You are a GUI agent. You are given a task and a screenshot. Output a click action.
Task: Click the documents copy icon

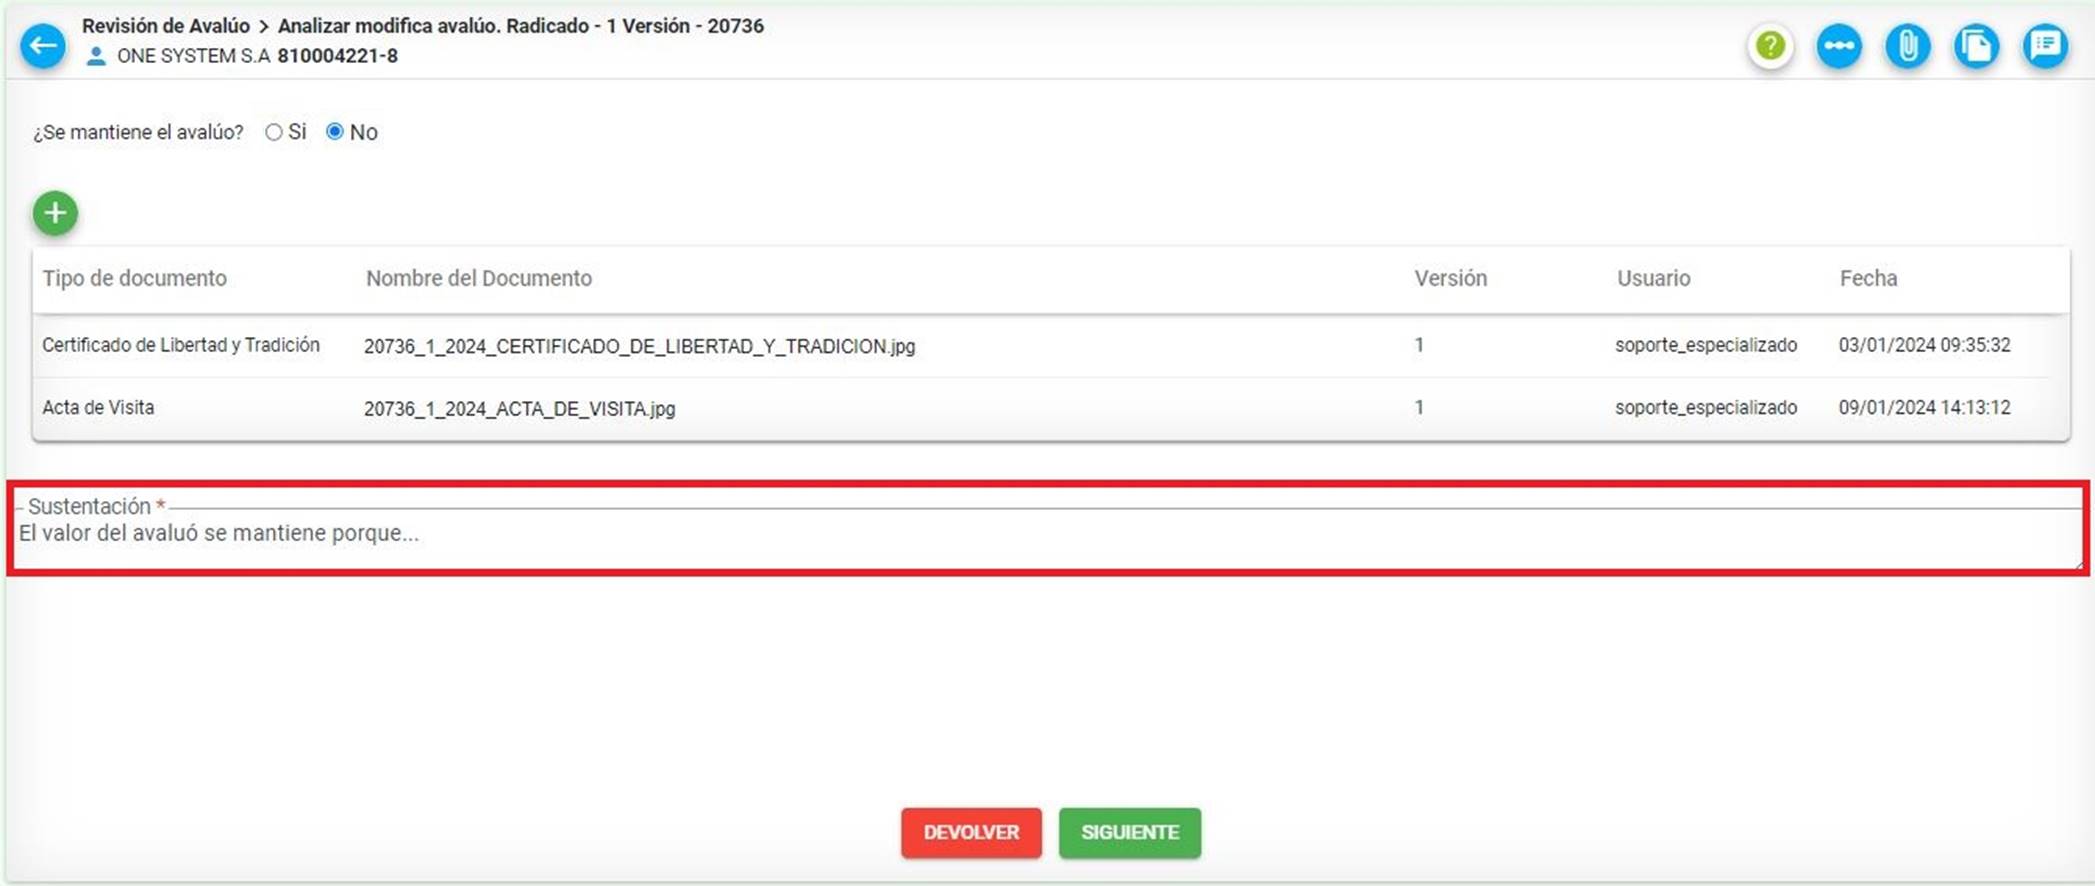(x=1976, y=46)
